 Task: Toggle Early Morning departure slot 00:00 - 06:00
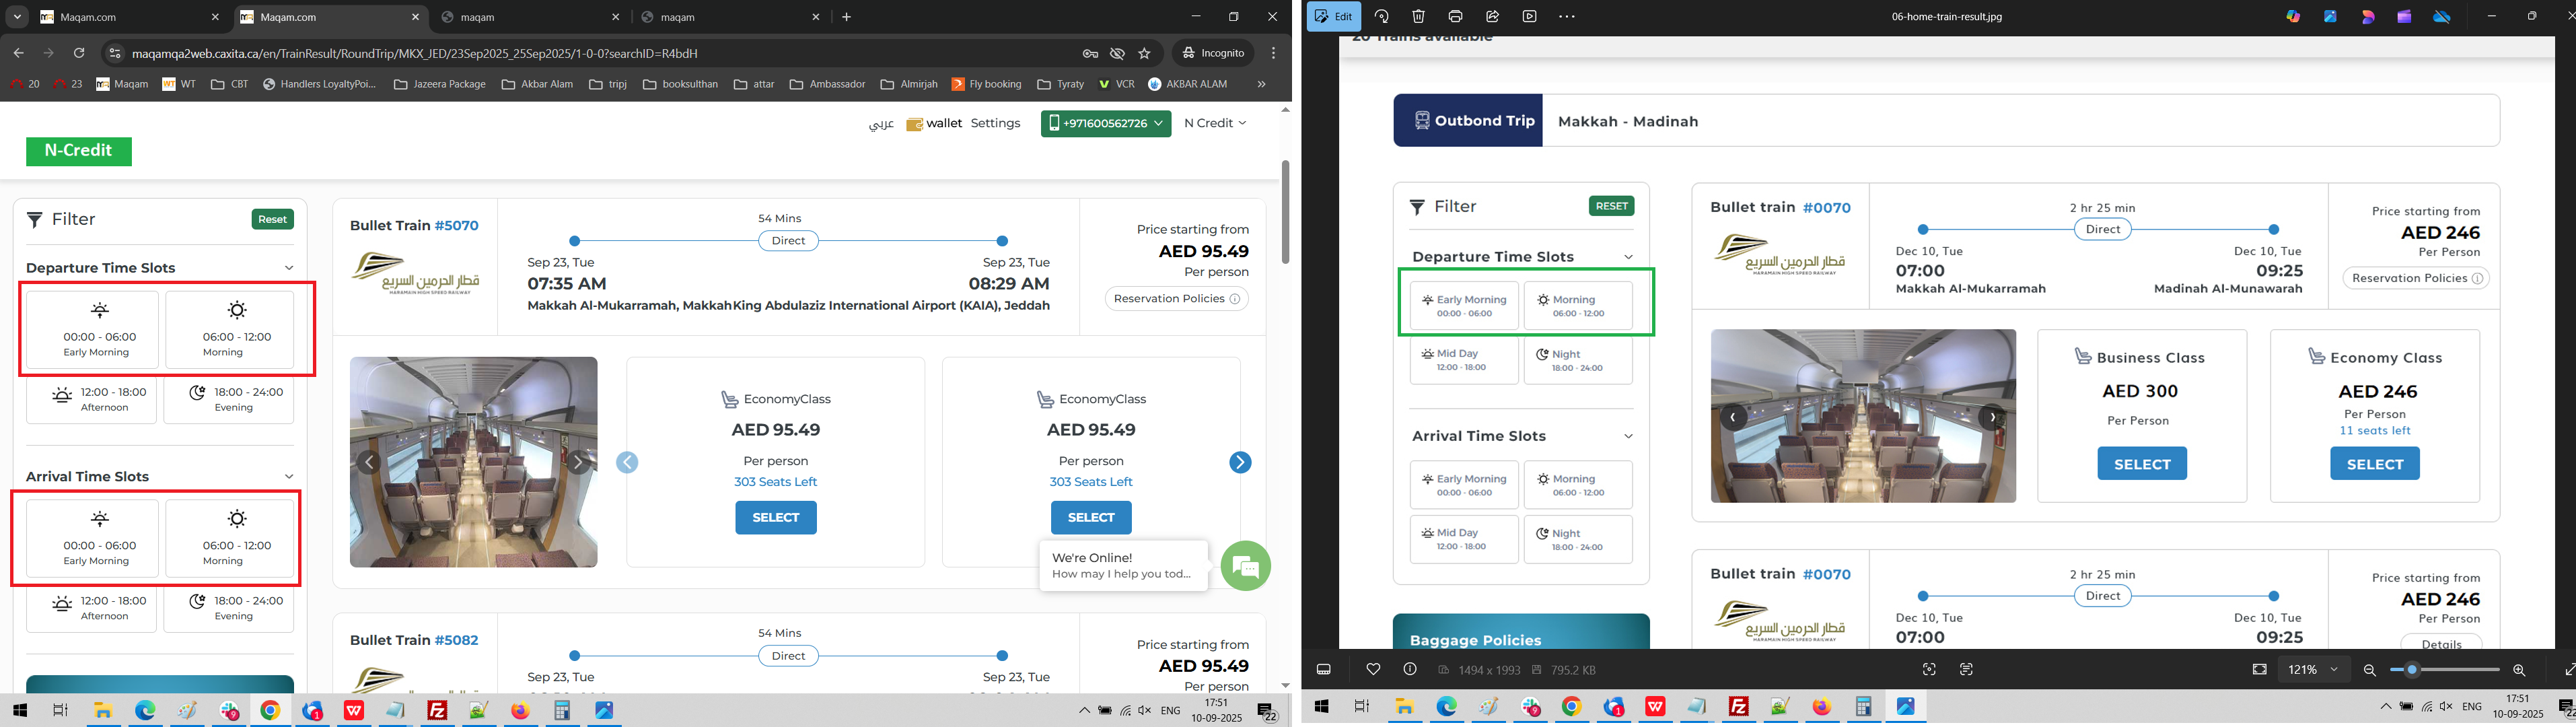click(x=92, y=330)
